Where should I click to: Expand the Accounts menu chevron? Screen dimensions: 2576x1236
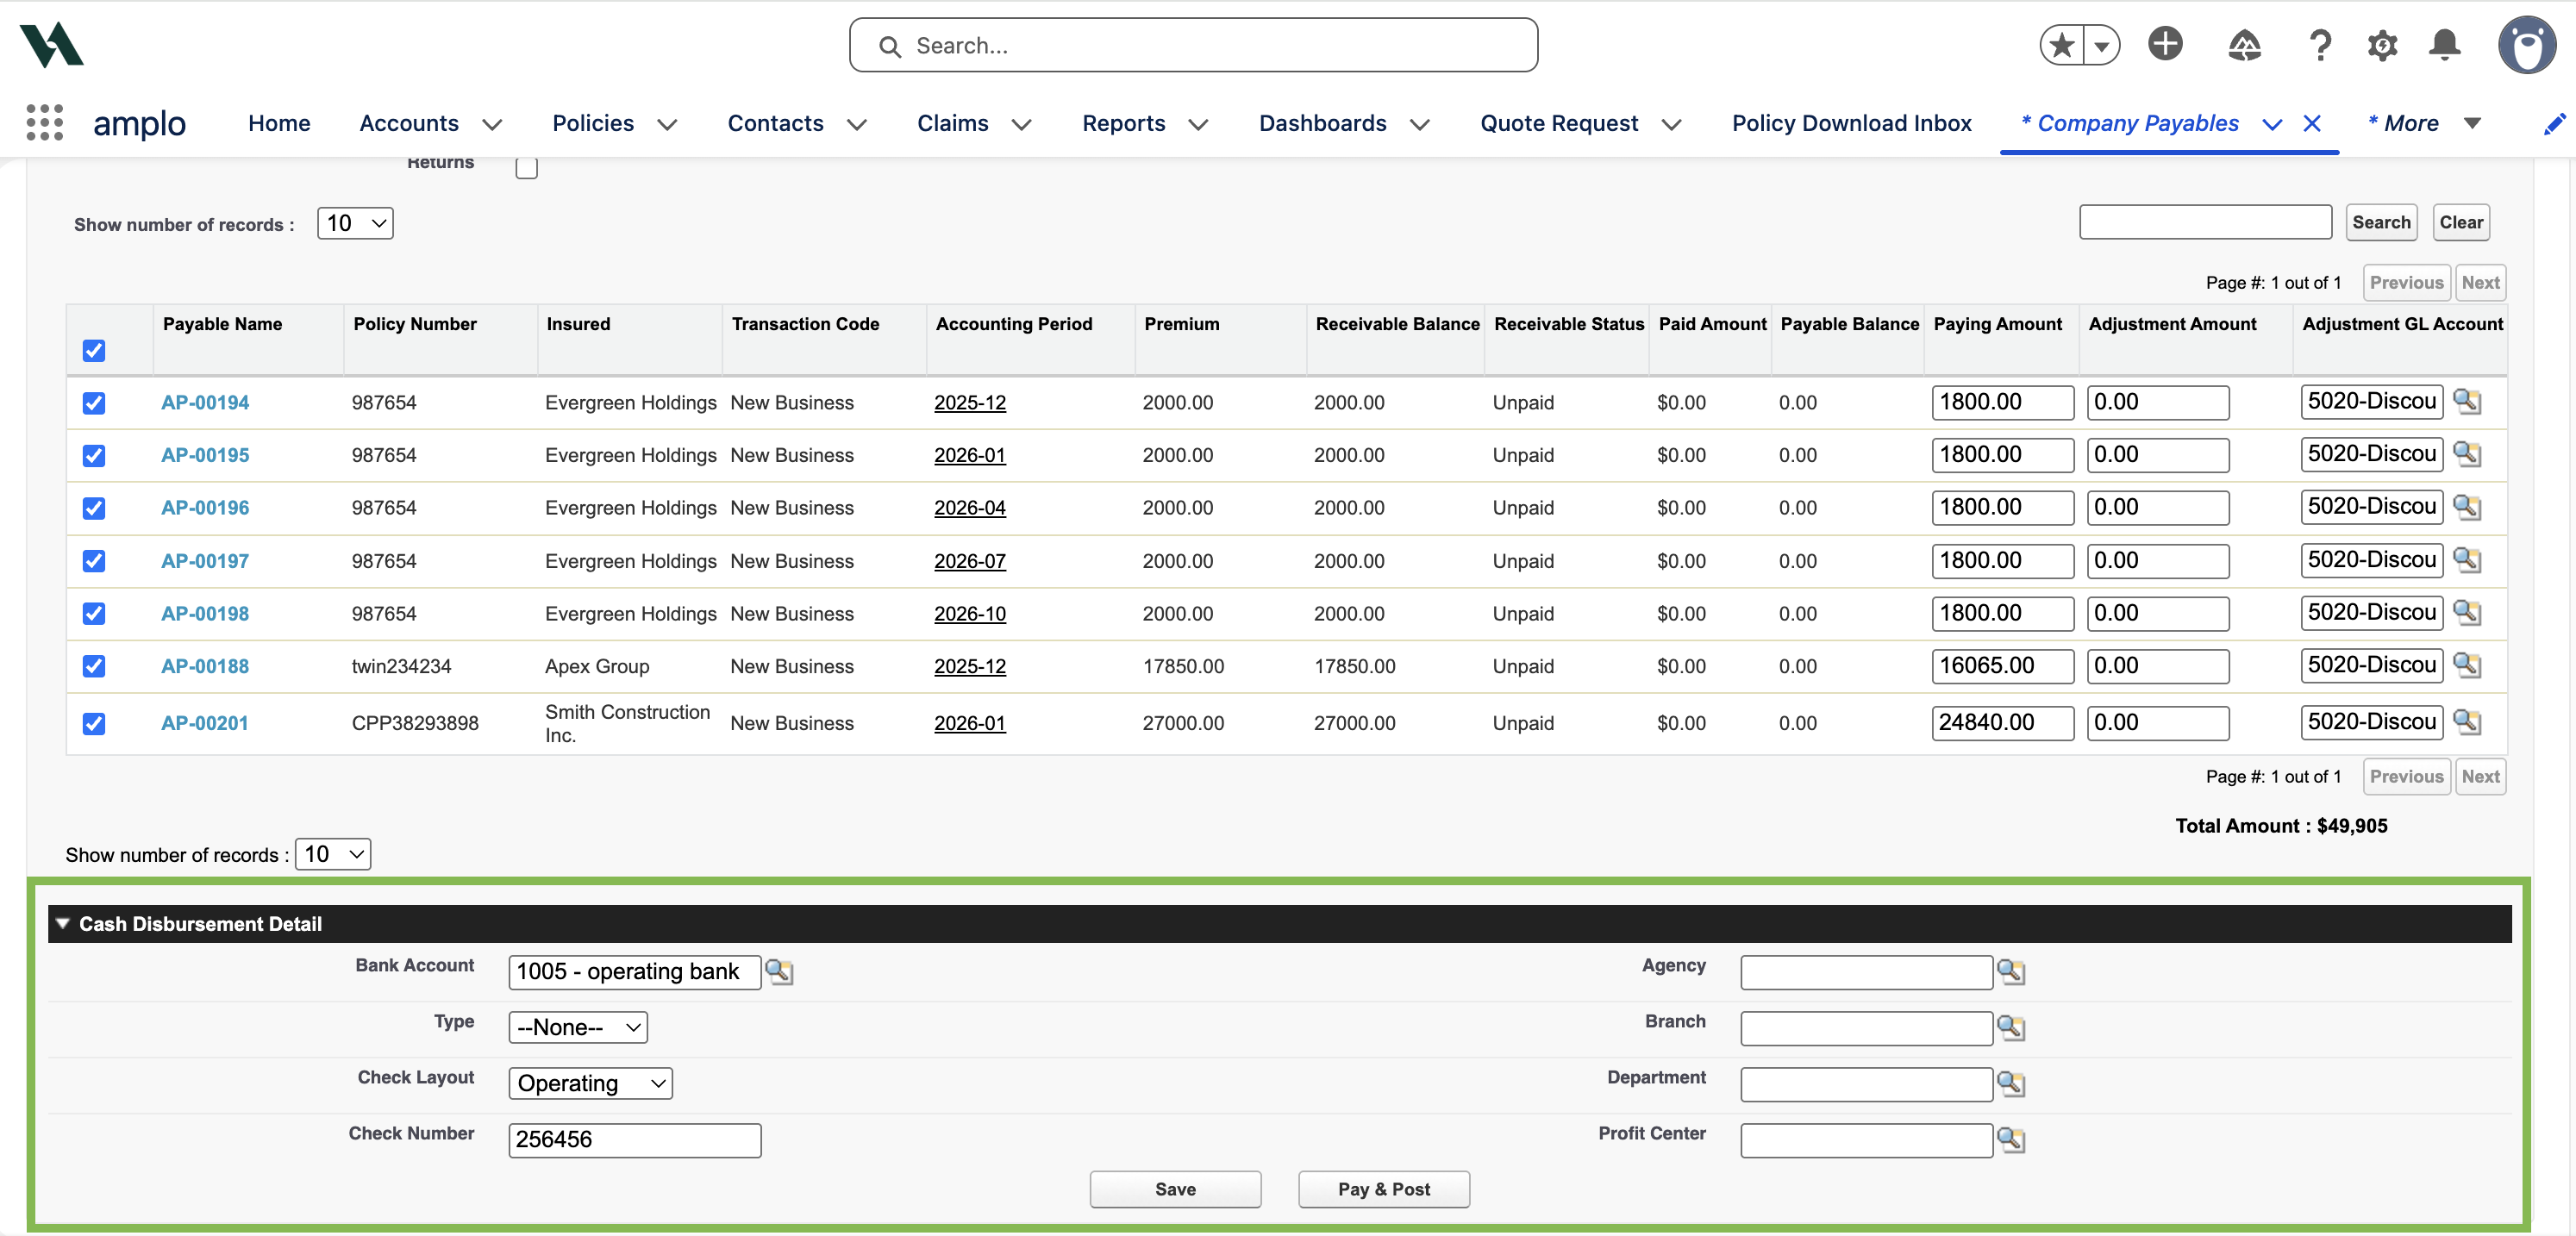492,124
